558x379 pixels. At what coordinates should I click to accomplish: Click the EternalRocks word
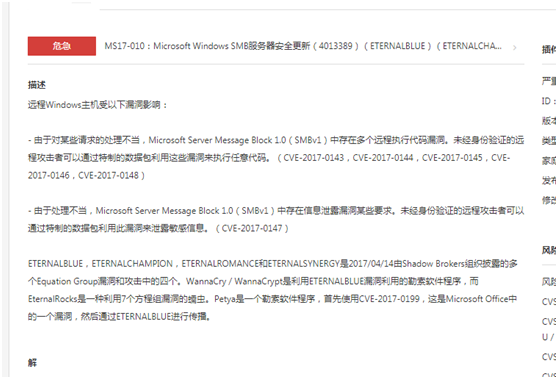(53, 299)
